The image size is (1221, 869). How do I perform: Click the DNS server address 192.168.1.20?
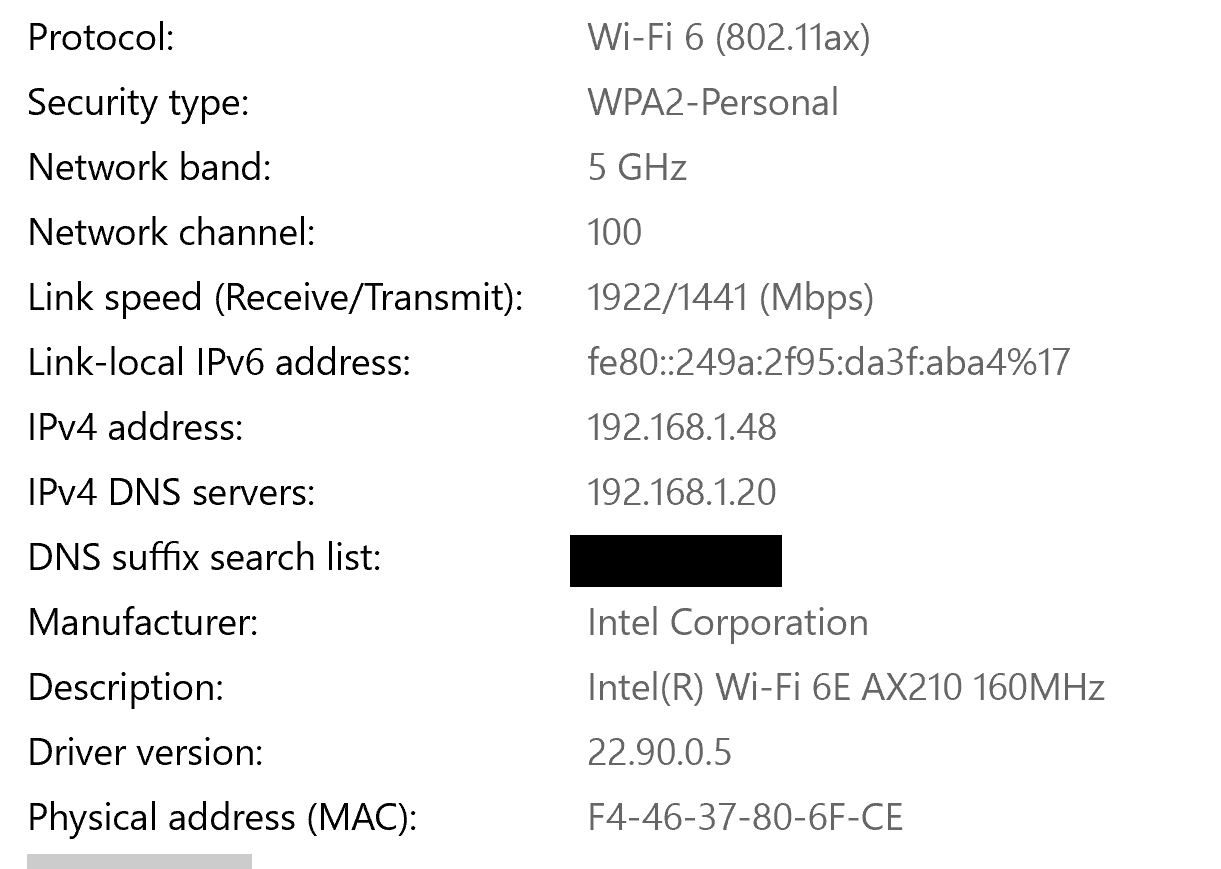click(681, 492)
